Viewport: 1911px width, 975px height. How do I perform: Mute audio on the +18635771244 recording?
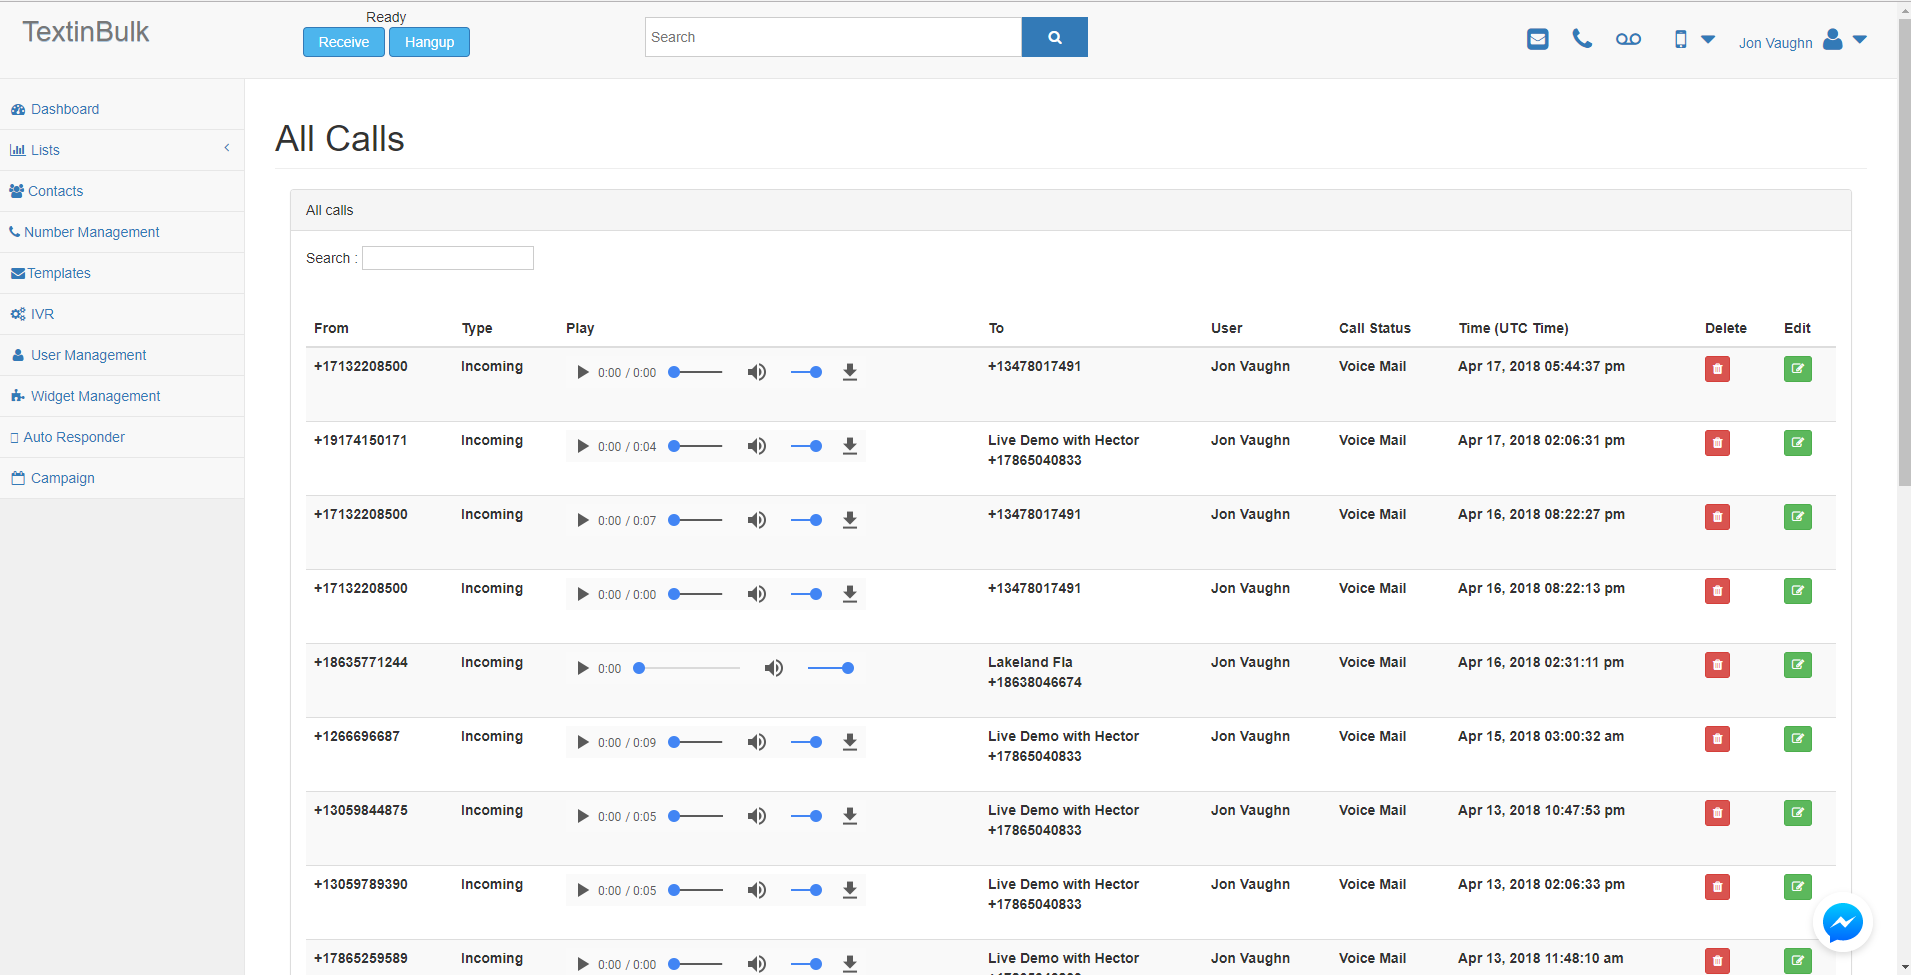click(774, 668)
